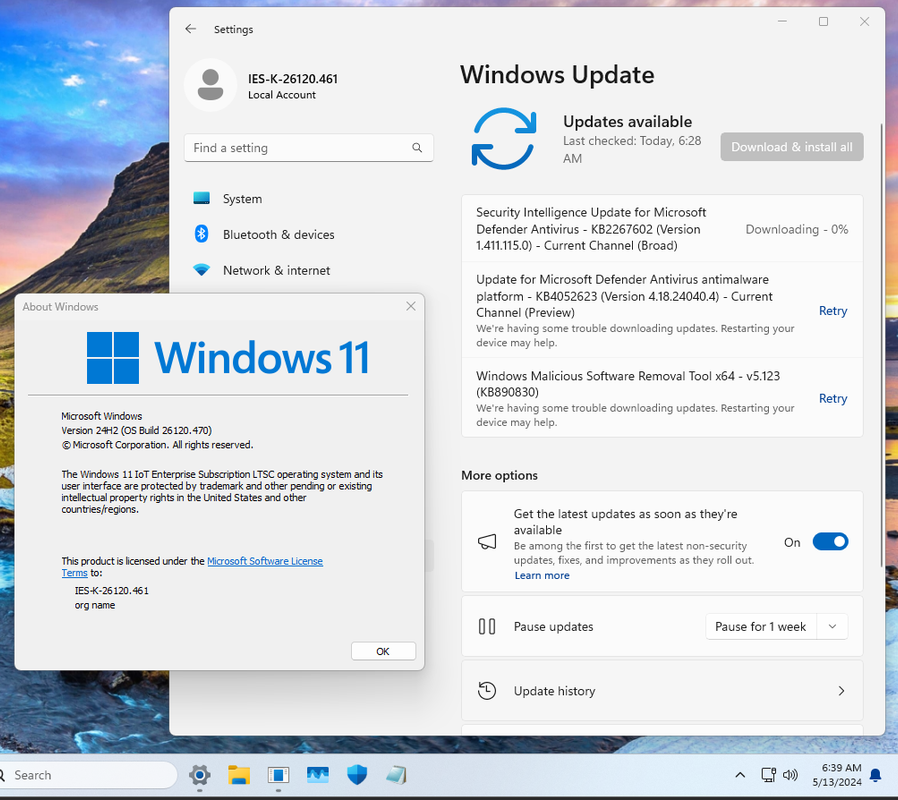Click the taskbar Search box
The height and width of the screenshot is (800, 898).
coord(86,775)
